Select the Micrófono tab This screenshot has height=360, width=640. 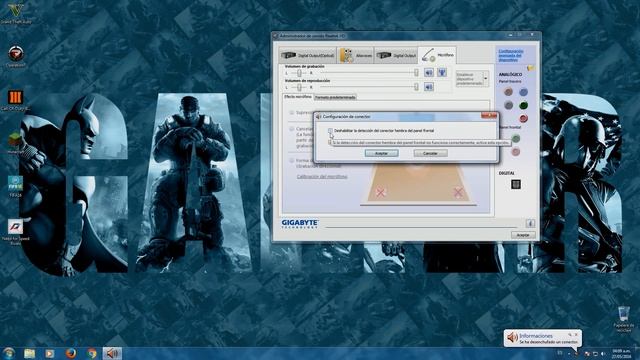coord(437,55)
